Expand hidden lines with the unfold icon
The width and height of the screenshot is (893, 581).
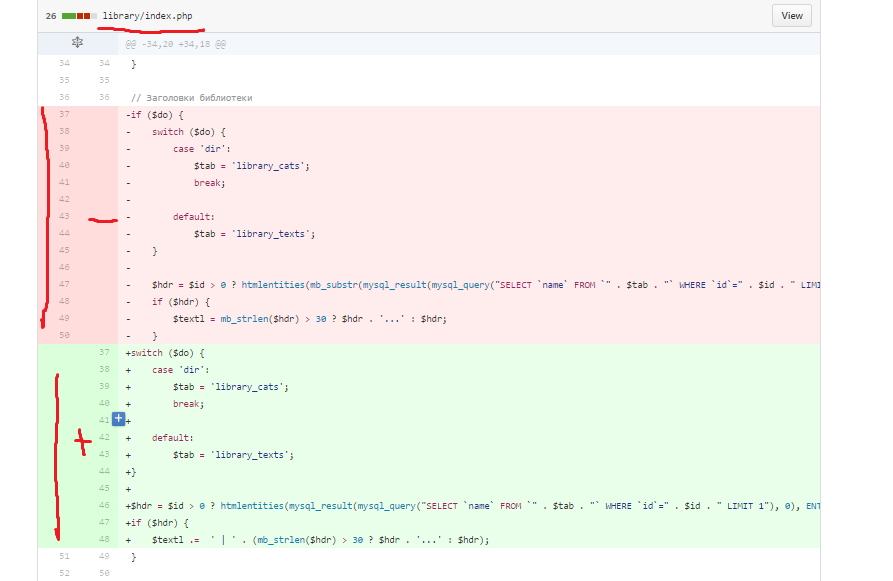click(78, 43)
